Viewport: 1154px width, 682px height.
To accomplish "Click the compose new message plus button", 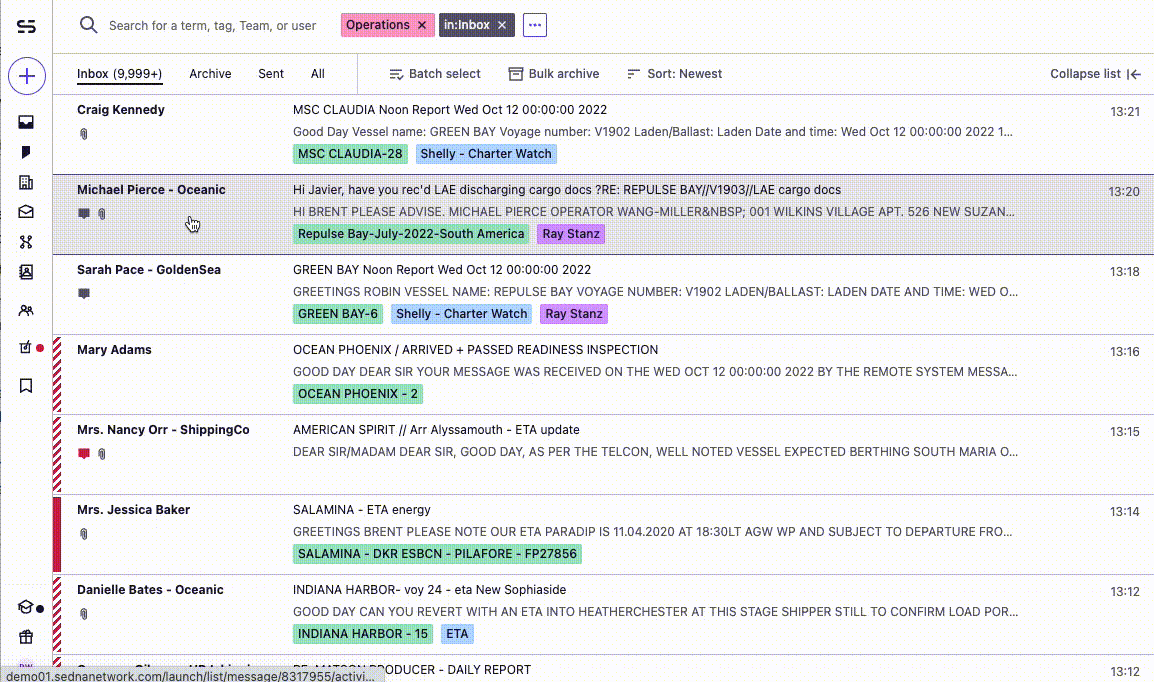I will click(x=26, y=76).
